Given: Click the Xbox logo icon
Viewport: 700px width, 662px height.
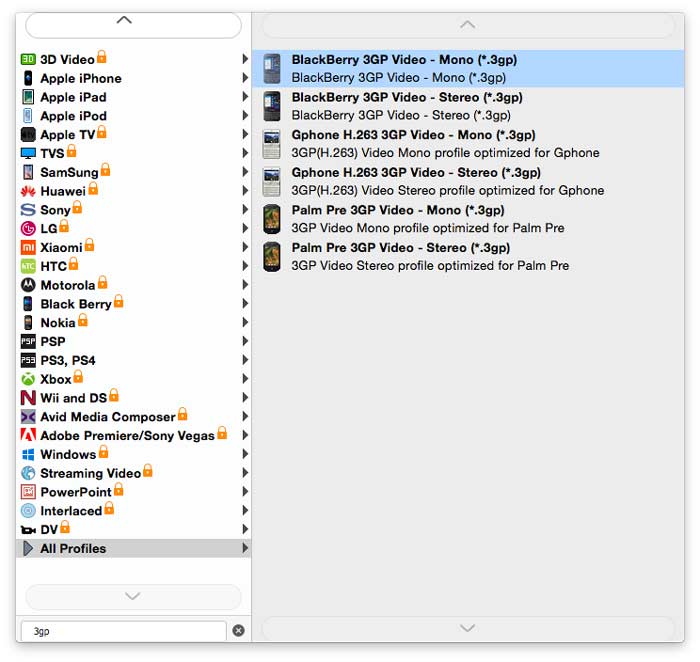Looking at the screenshot, I should [28, 379].
